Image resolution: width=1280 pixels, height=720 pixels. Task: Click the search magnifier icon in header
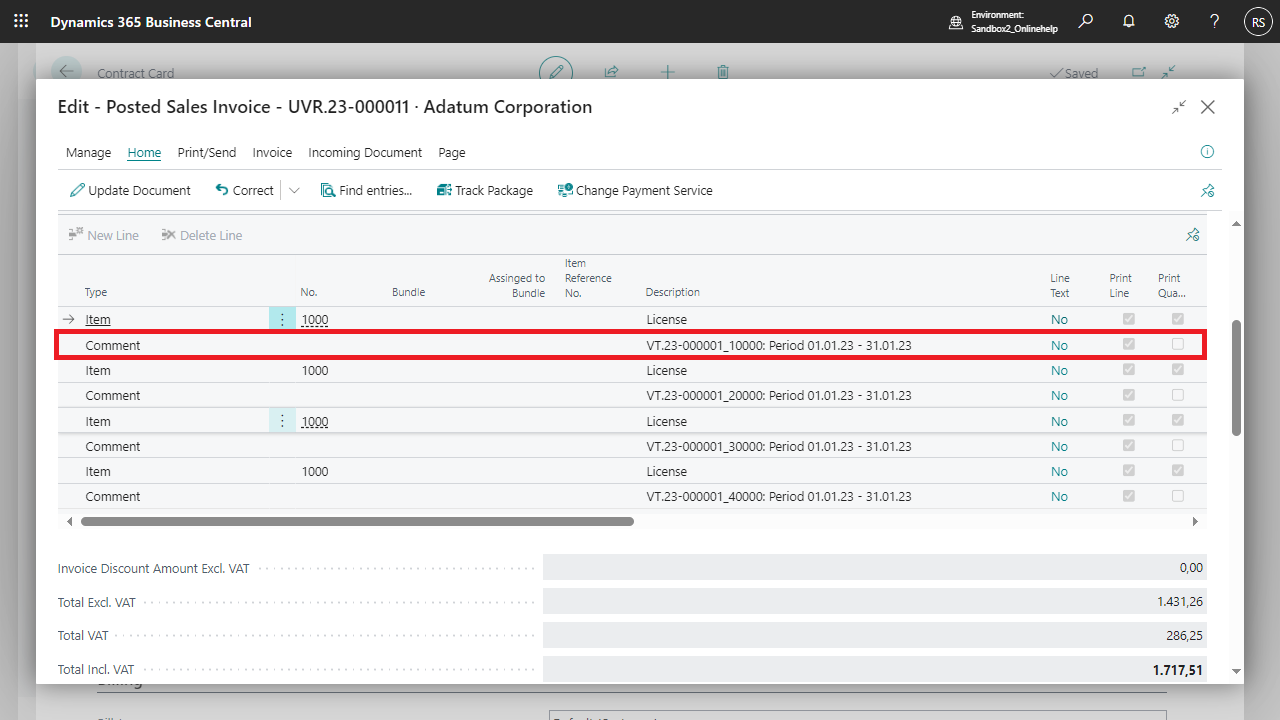click(1086, 21)
